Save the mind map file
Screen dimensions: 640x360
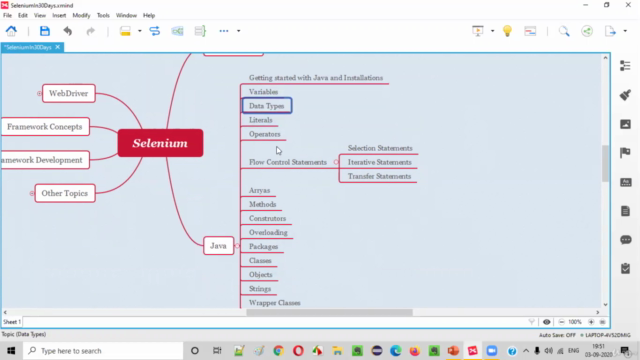pos(44,31)
